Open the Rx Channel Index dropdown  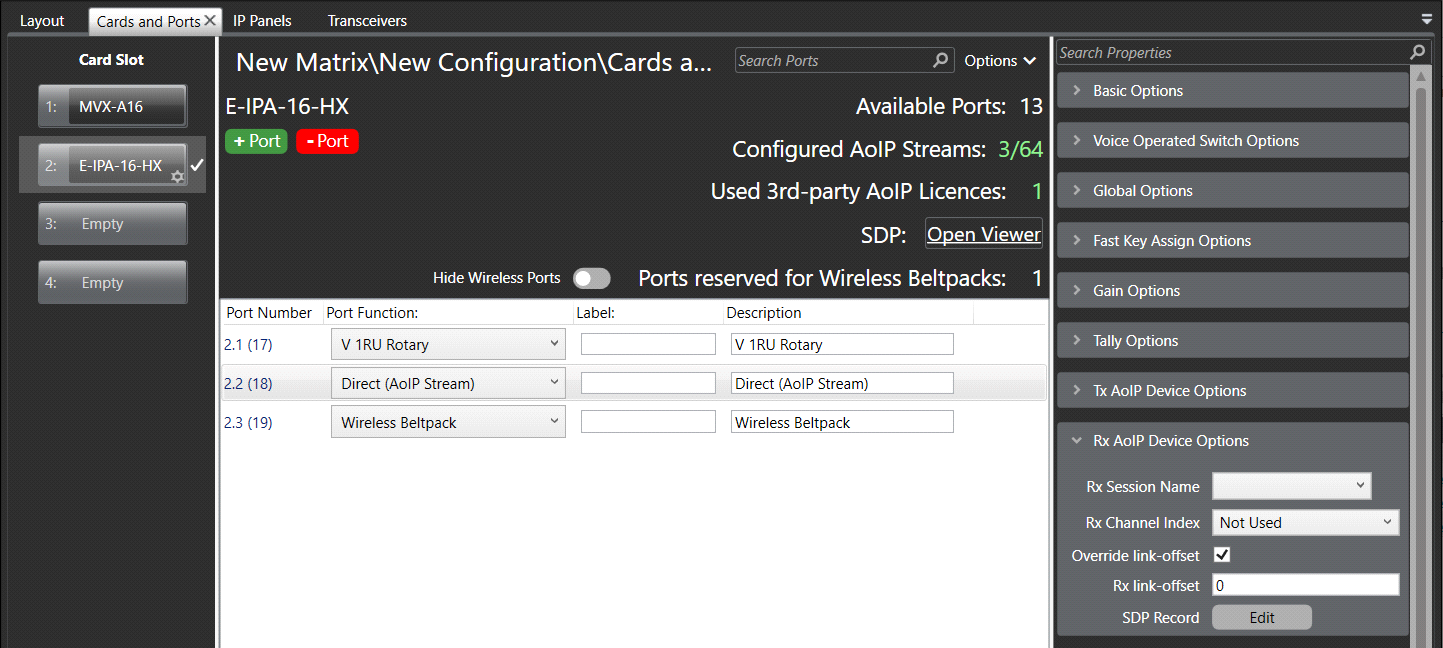click(x=1305, y=523)
